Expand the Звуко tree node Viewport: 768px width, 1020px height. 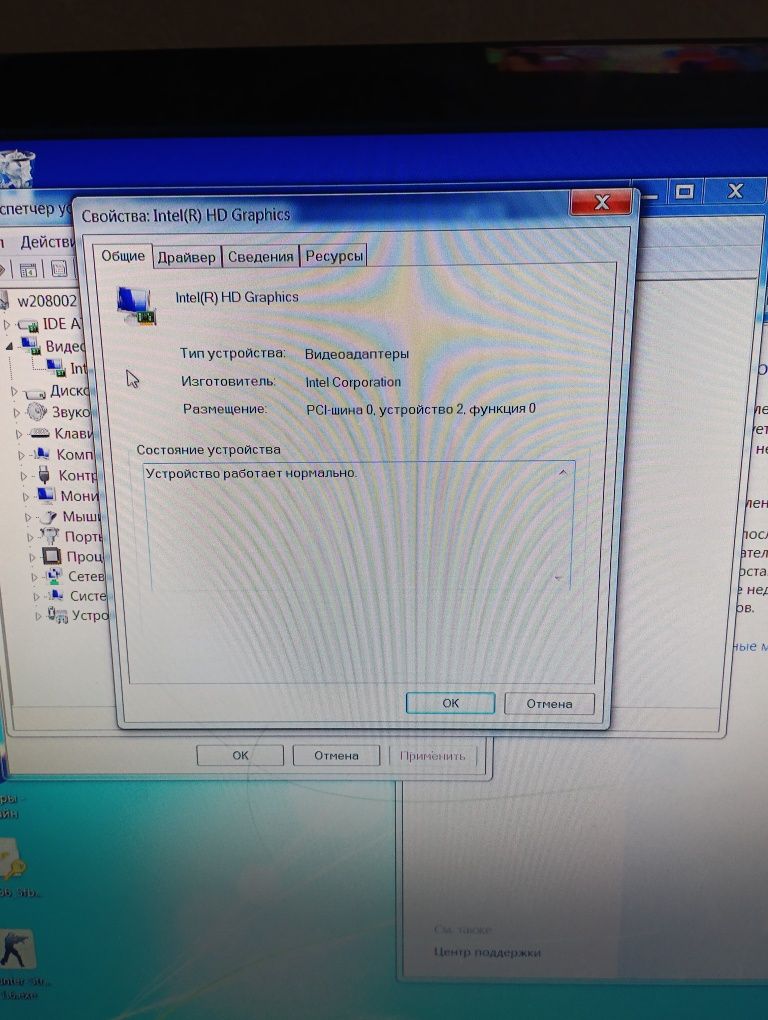pos(17,412)
